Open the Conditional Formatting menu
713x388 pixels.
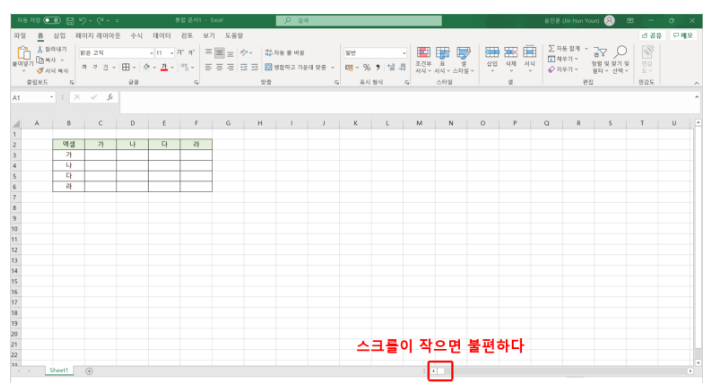[423, 60]
